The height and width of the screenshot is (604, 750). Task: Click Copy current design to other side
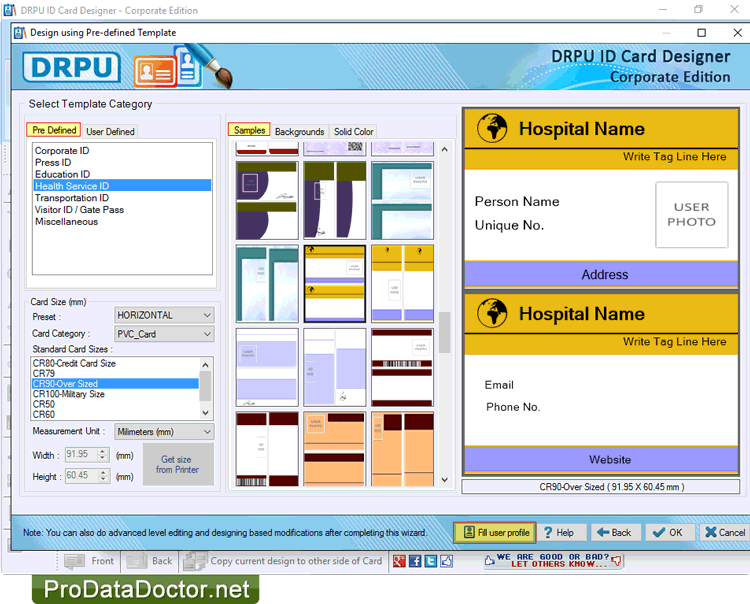point(283,561)
